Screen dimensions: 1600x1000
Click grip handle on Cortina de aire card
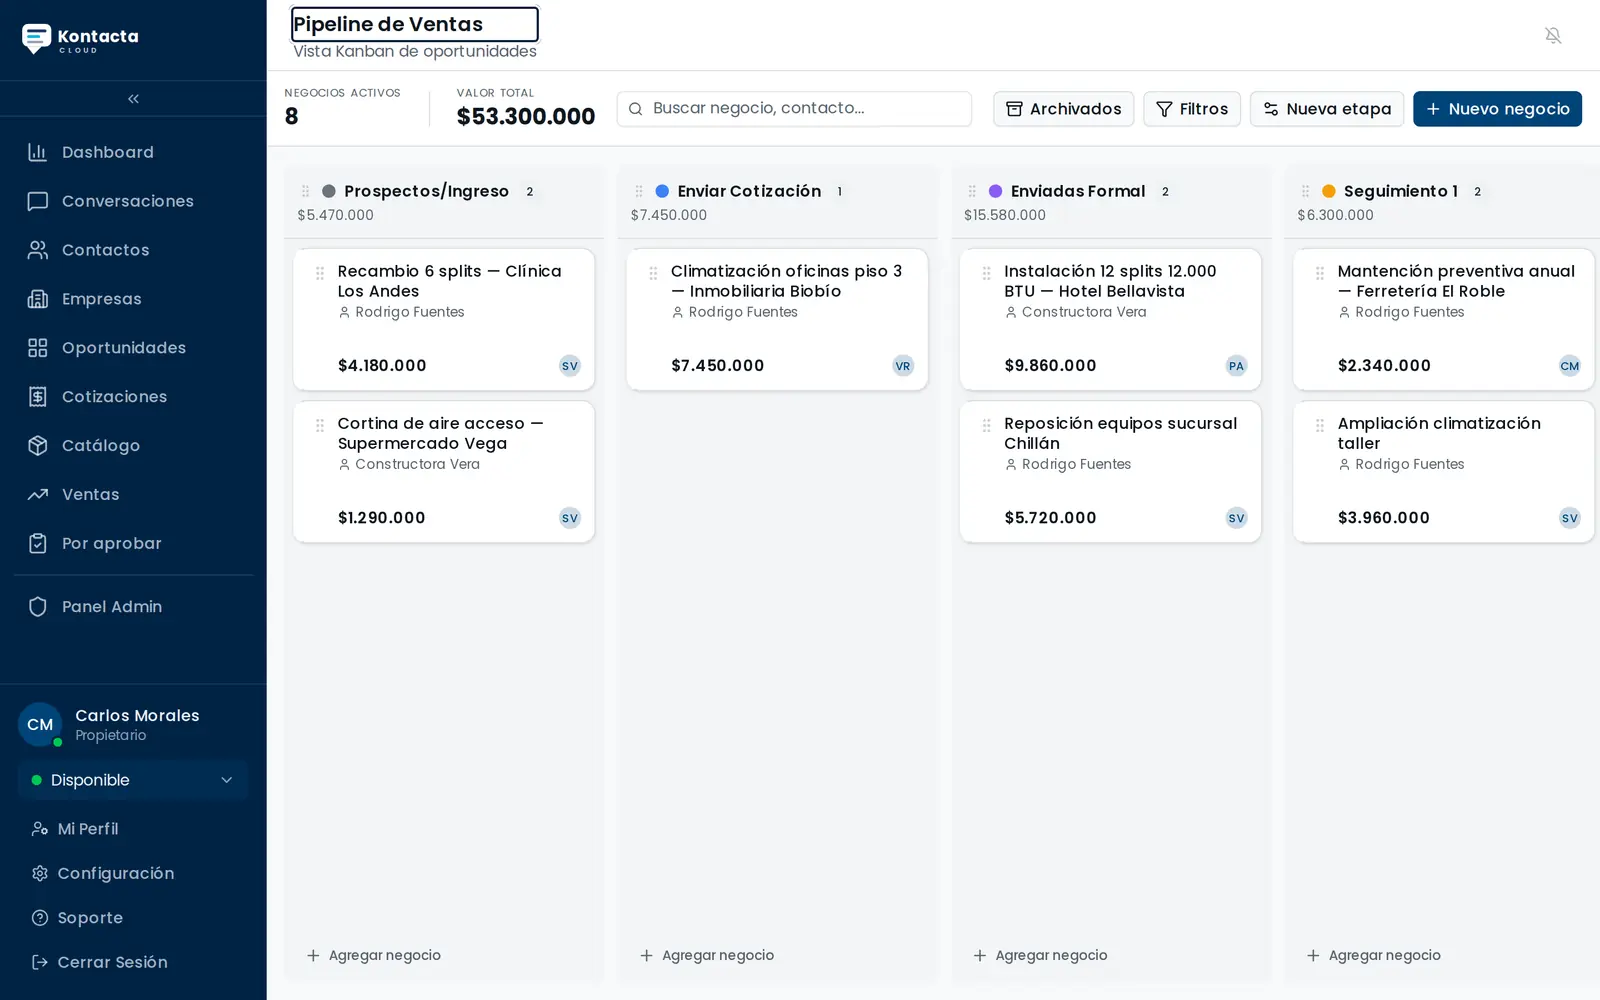pyautogui.click(x=320, y=425)
